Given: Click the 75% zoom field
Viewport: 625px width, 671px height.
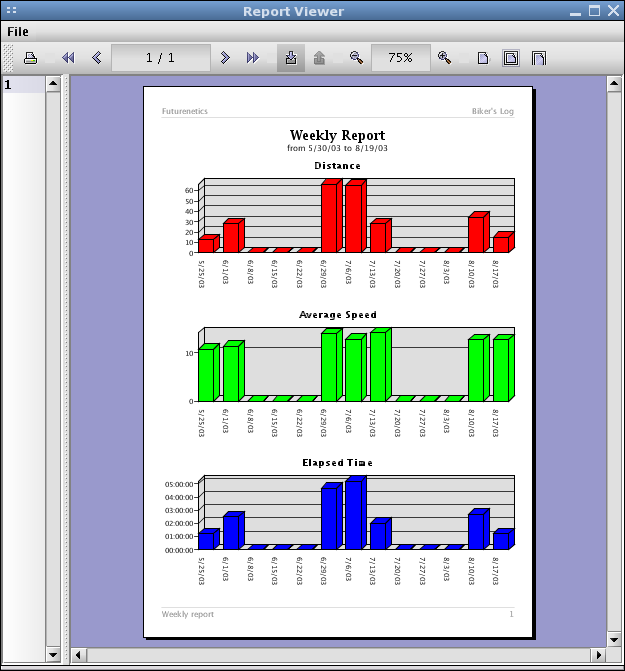Looking at the screenshot, I should (x=401, y=58).
